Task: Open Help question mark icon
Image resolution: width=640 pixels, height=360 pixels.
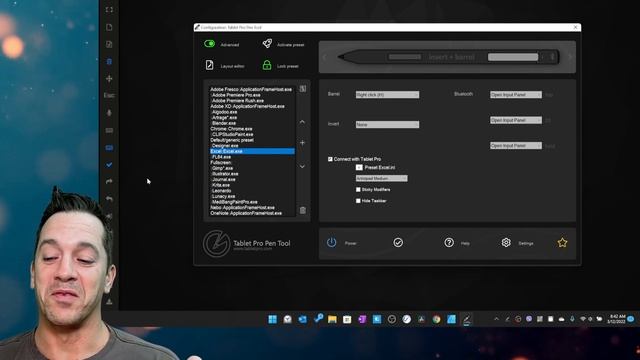Action: coord(449,242)
